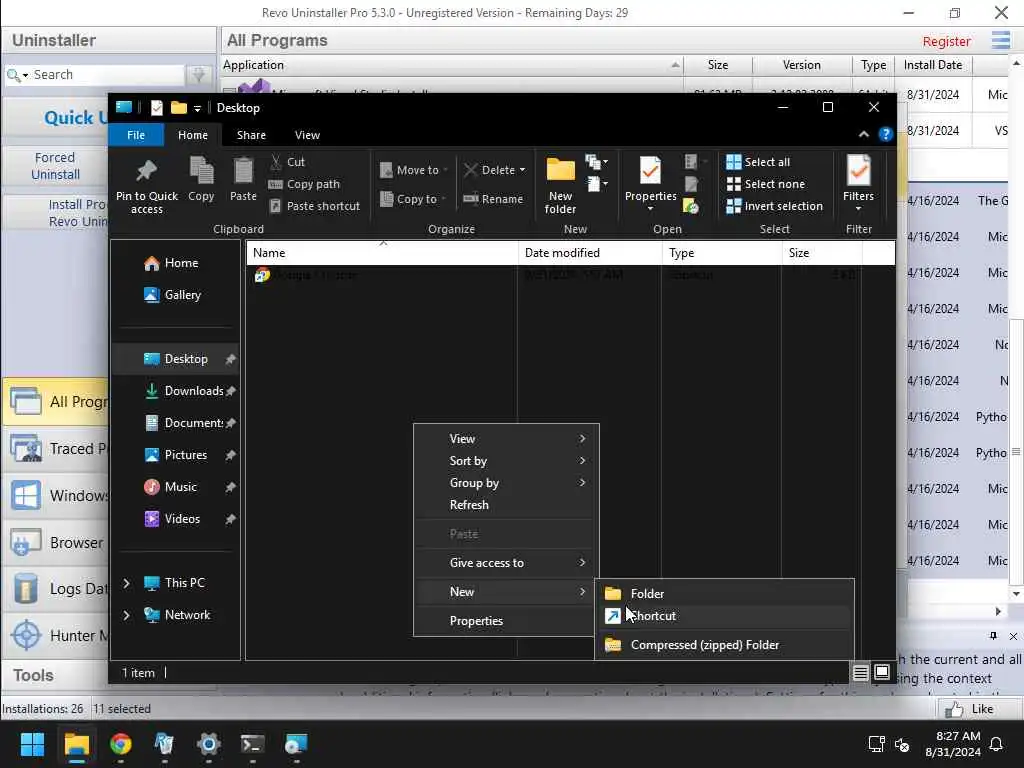Click Revo vertical scrollbar

pos(1016,452)
